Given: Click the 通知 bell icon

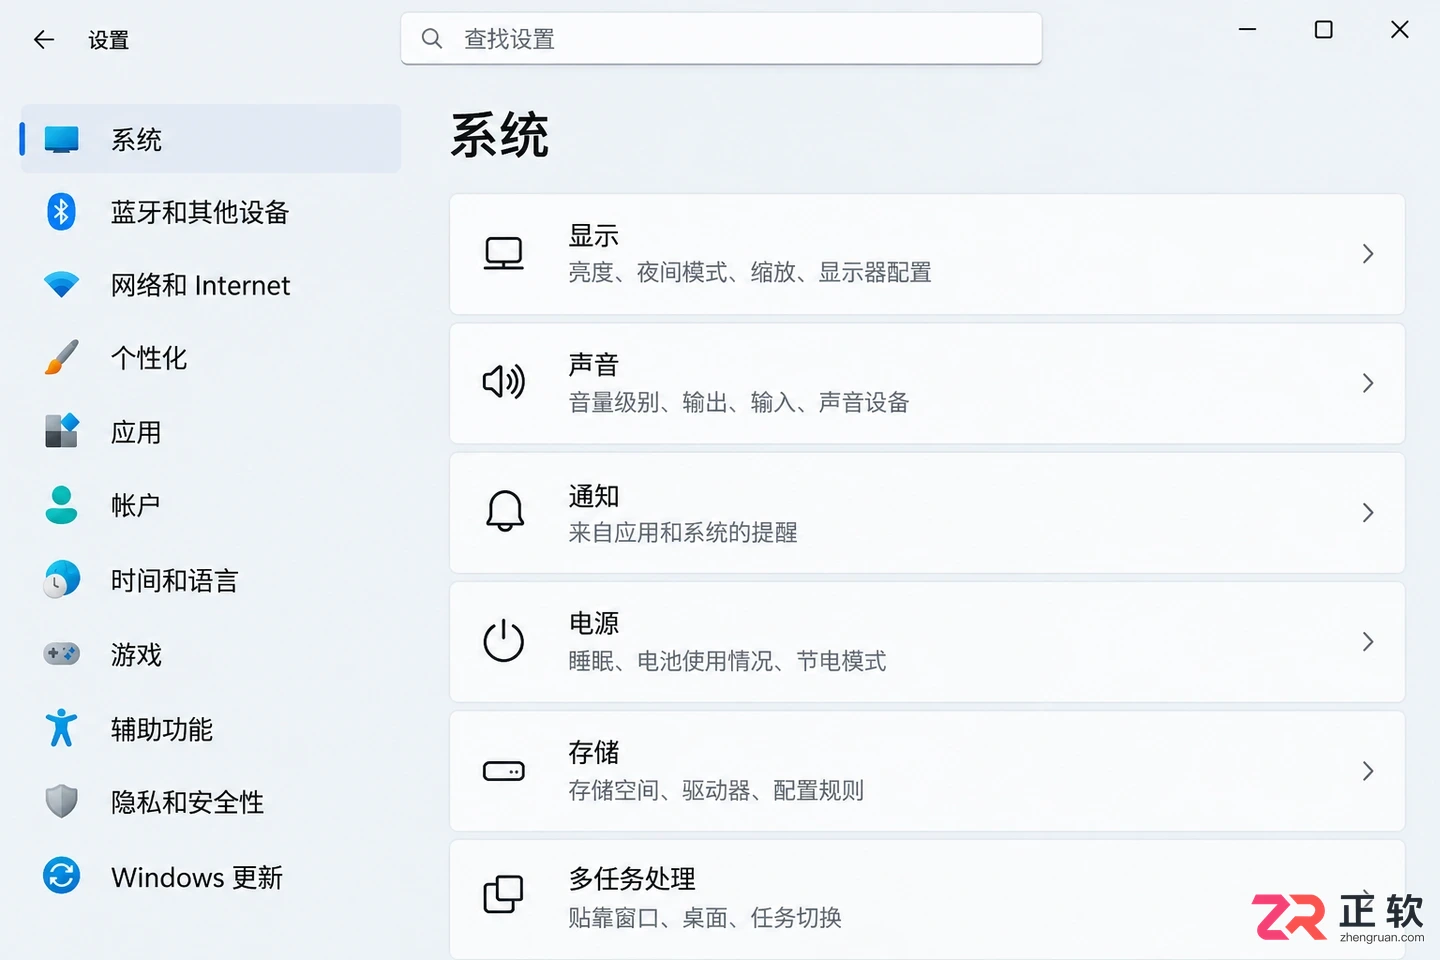Looking at the screenshot, I should 505,511.
